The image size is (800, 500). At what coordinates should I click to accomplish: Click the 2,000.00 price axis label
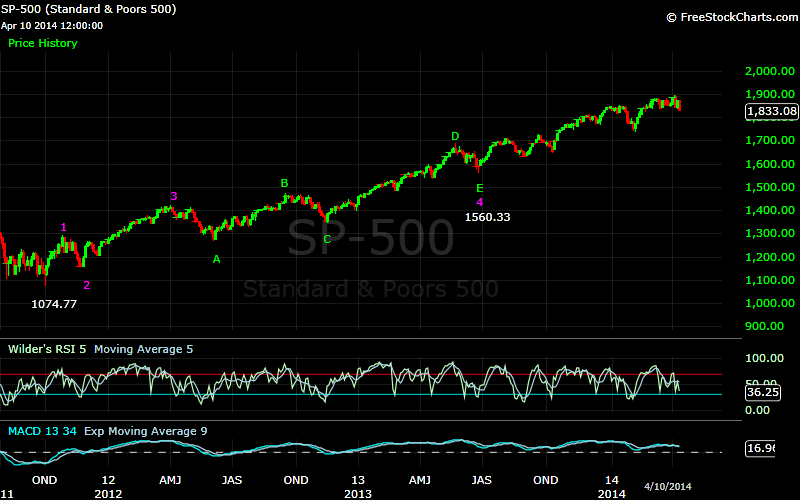[770, 71]
